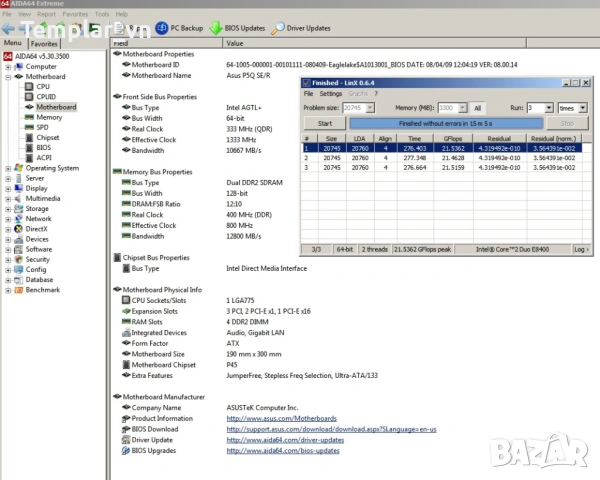Viewport: 600px width, 480px height.
Task: Open the LinX Settings menu
Action: point(331,94)
